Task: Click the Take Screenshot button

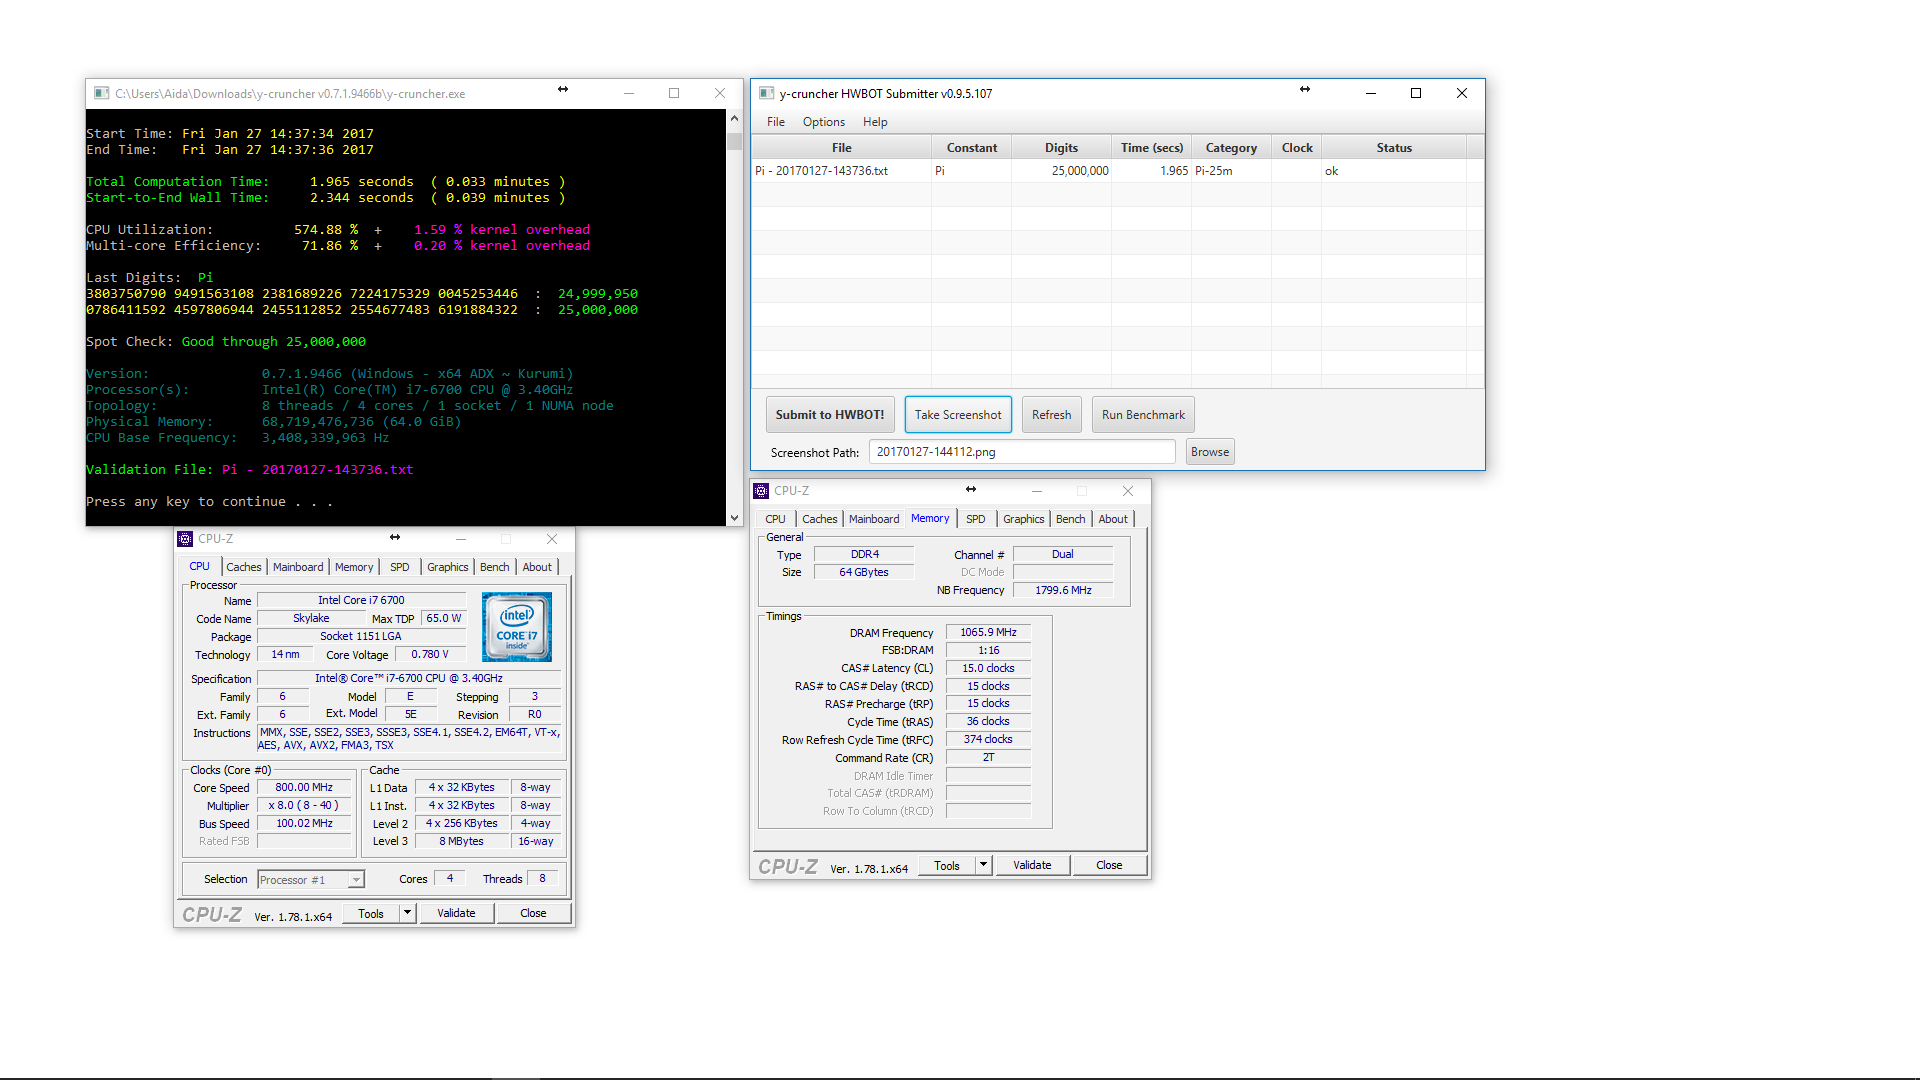Action: tap(958, 415)
